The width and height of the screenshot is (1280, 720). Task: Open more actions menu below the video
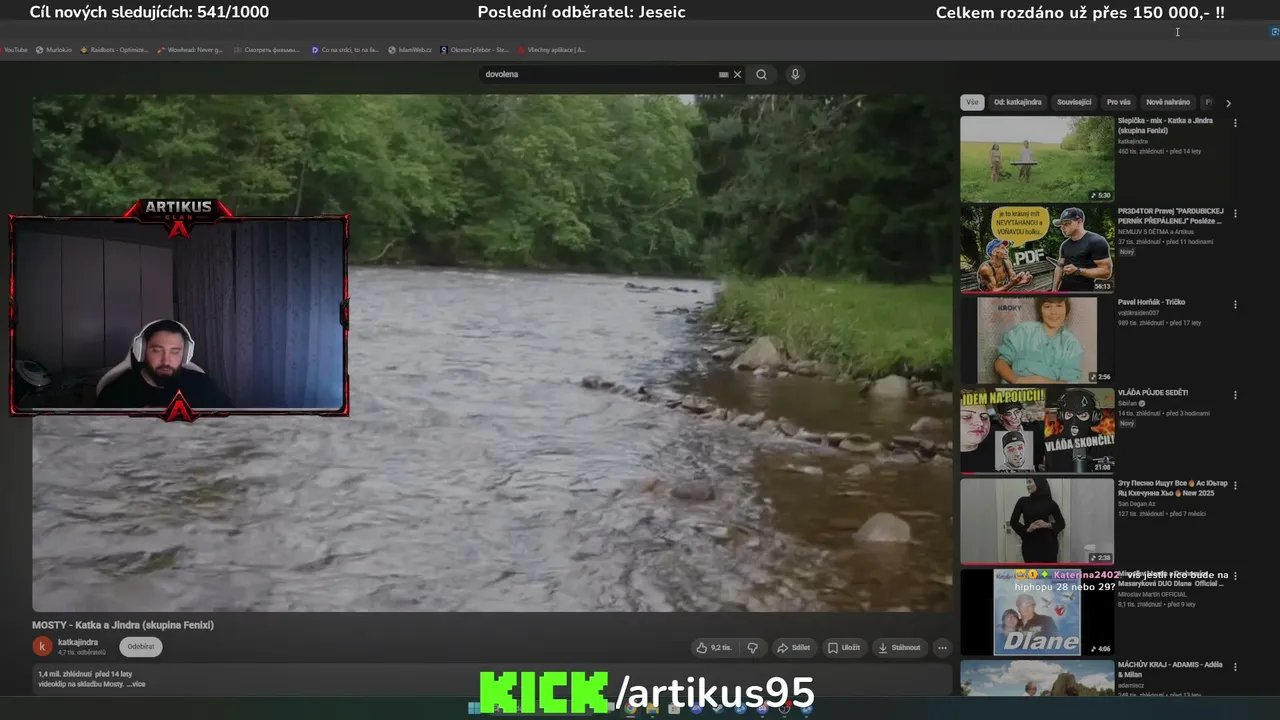point(942,648)
